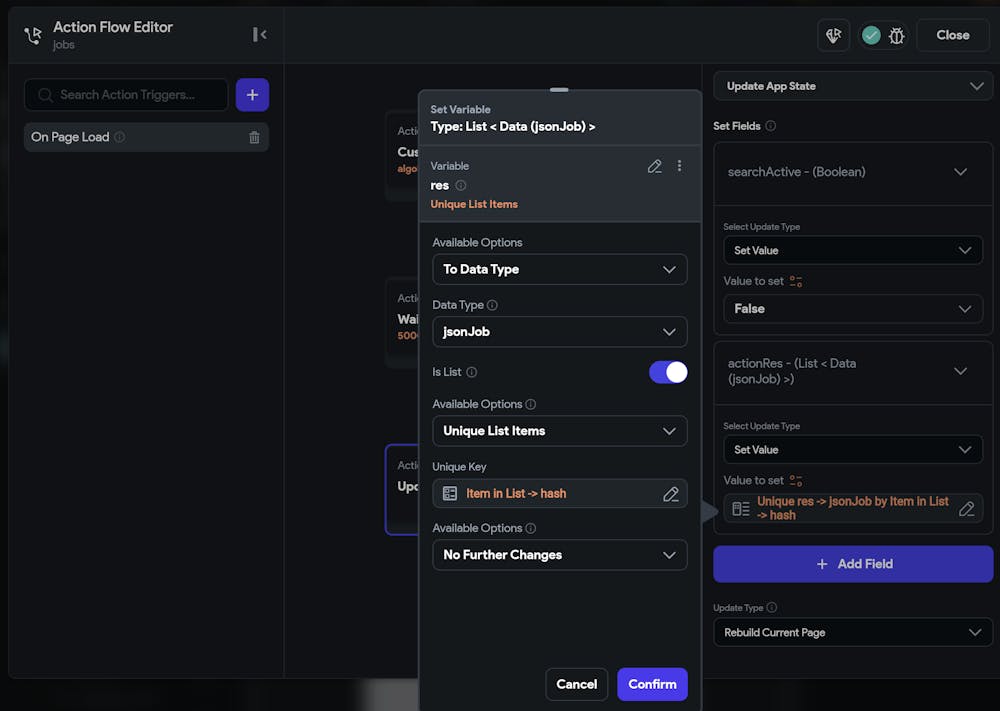Image resolution: width=1000 pixels, height=711 pixels.
Task: Collapse the action triggers side panel
Action: 259,34
